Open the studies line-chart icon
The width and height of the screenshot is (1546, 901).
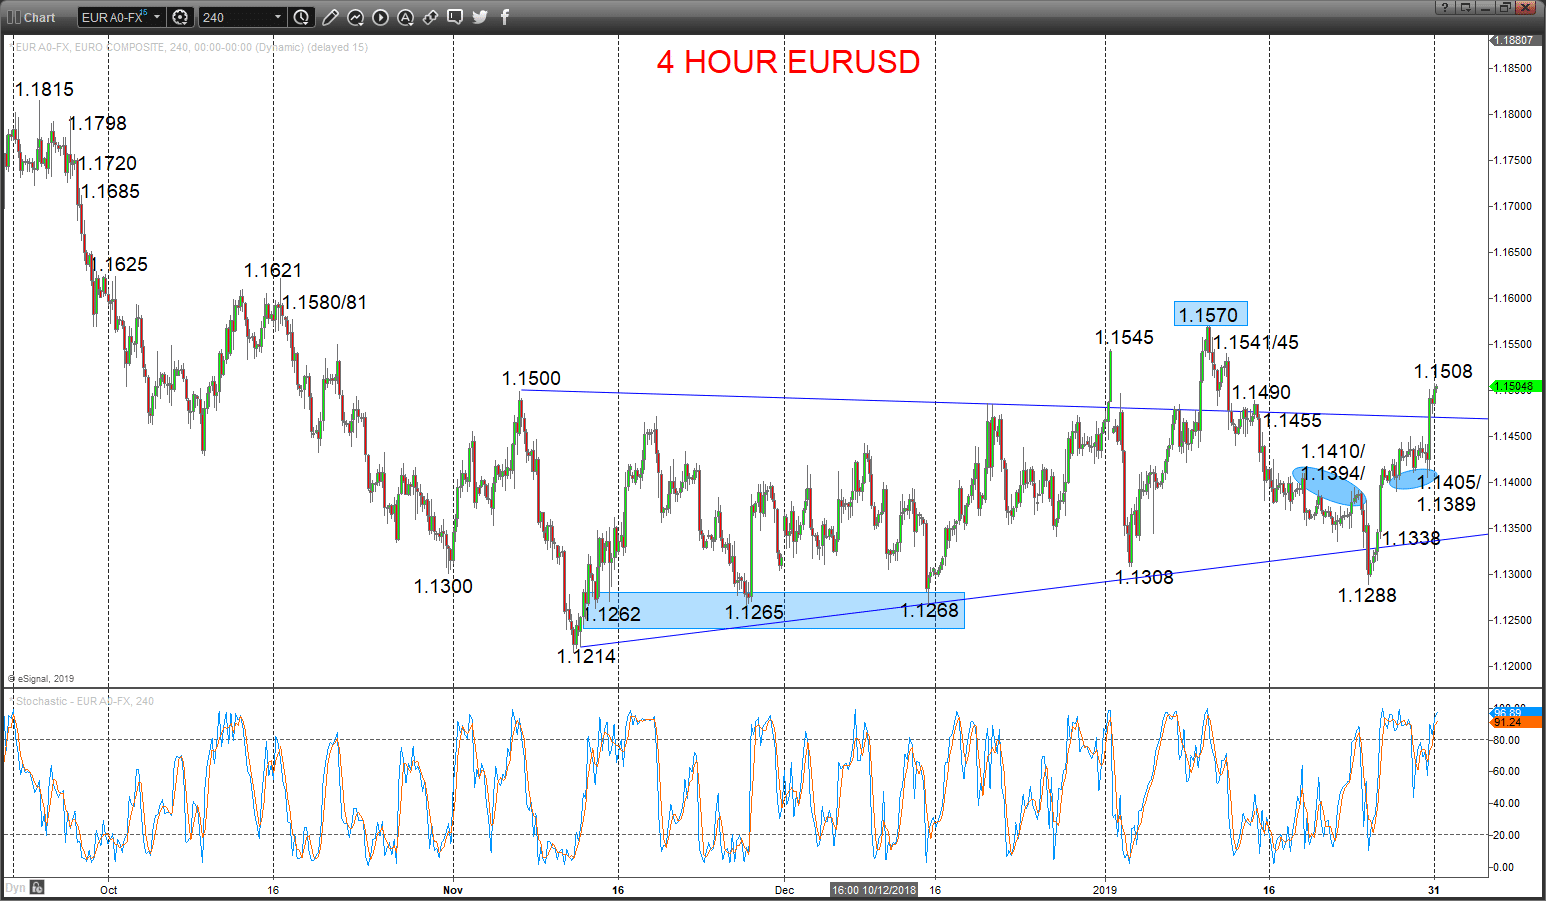tap(355, 17)
